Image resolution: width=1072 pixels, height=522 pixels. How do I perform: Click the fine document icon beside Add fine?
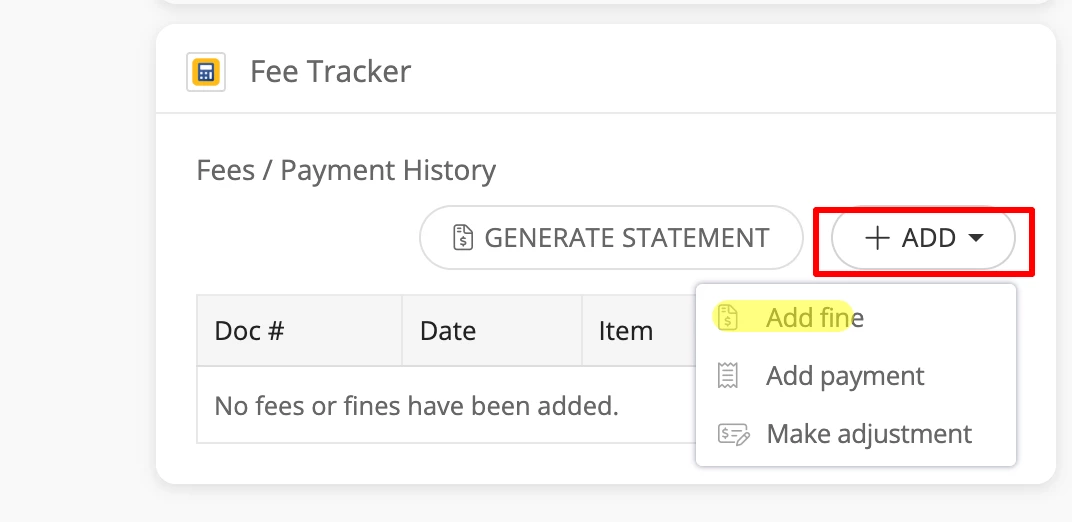click(x=728, y=318)
